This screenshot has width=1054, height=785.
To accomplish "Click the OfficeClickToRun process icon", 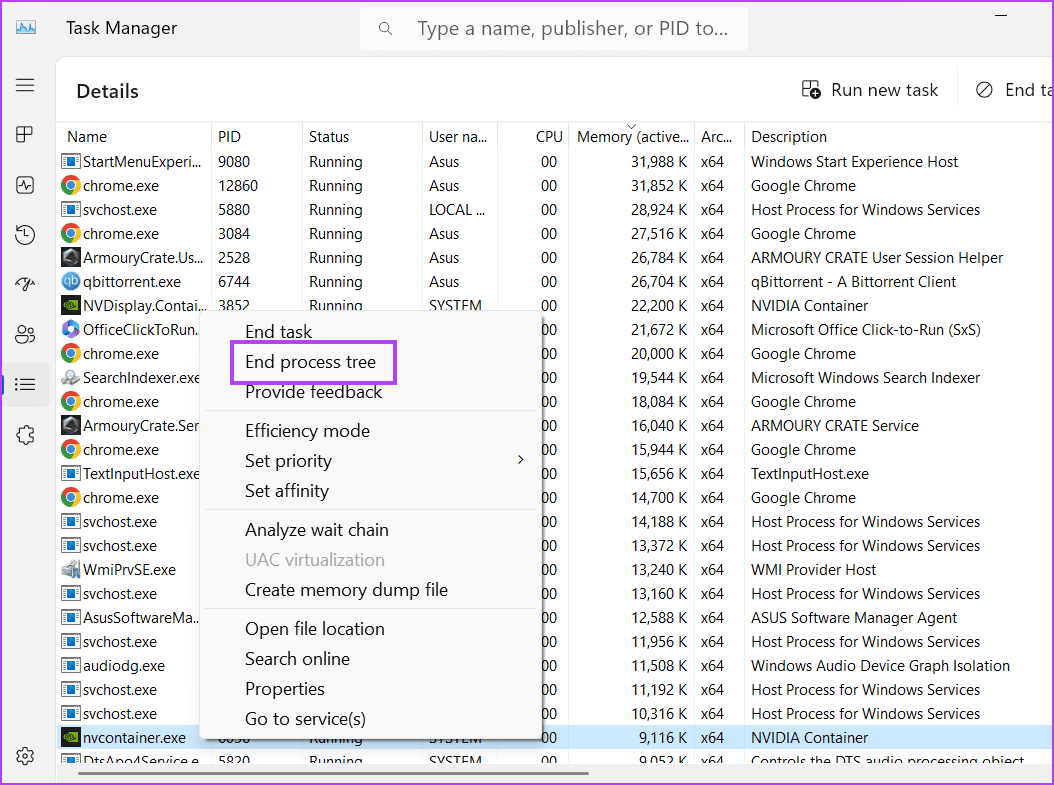I will coord(71,329).
